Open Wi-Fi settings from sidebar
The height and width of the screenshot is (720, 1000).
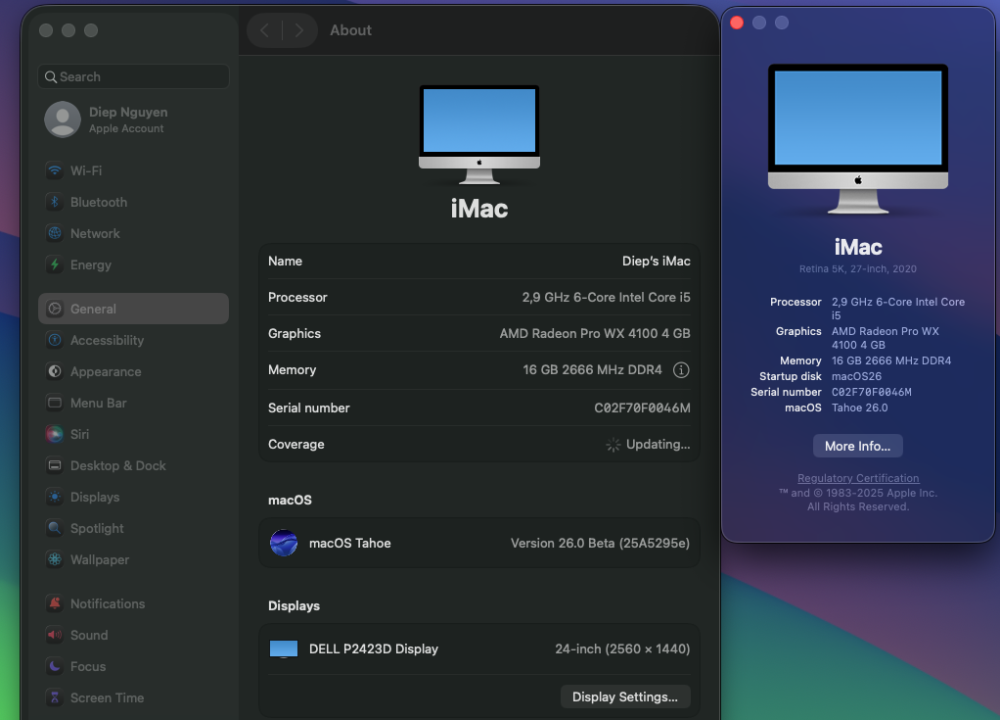pos(133,171)
